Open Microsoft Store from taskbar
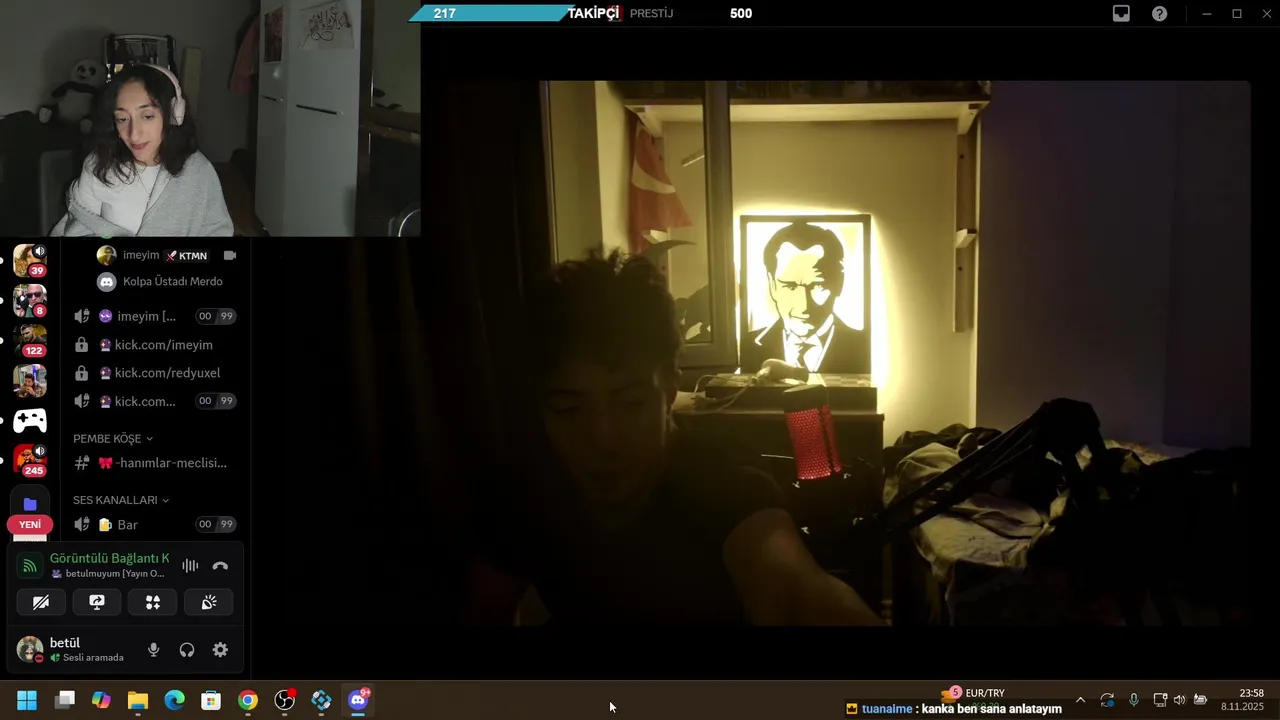The width and height of the screenshot is (1280, 720). [x=211, y=700]
